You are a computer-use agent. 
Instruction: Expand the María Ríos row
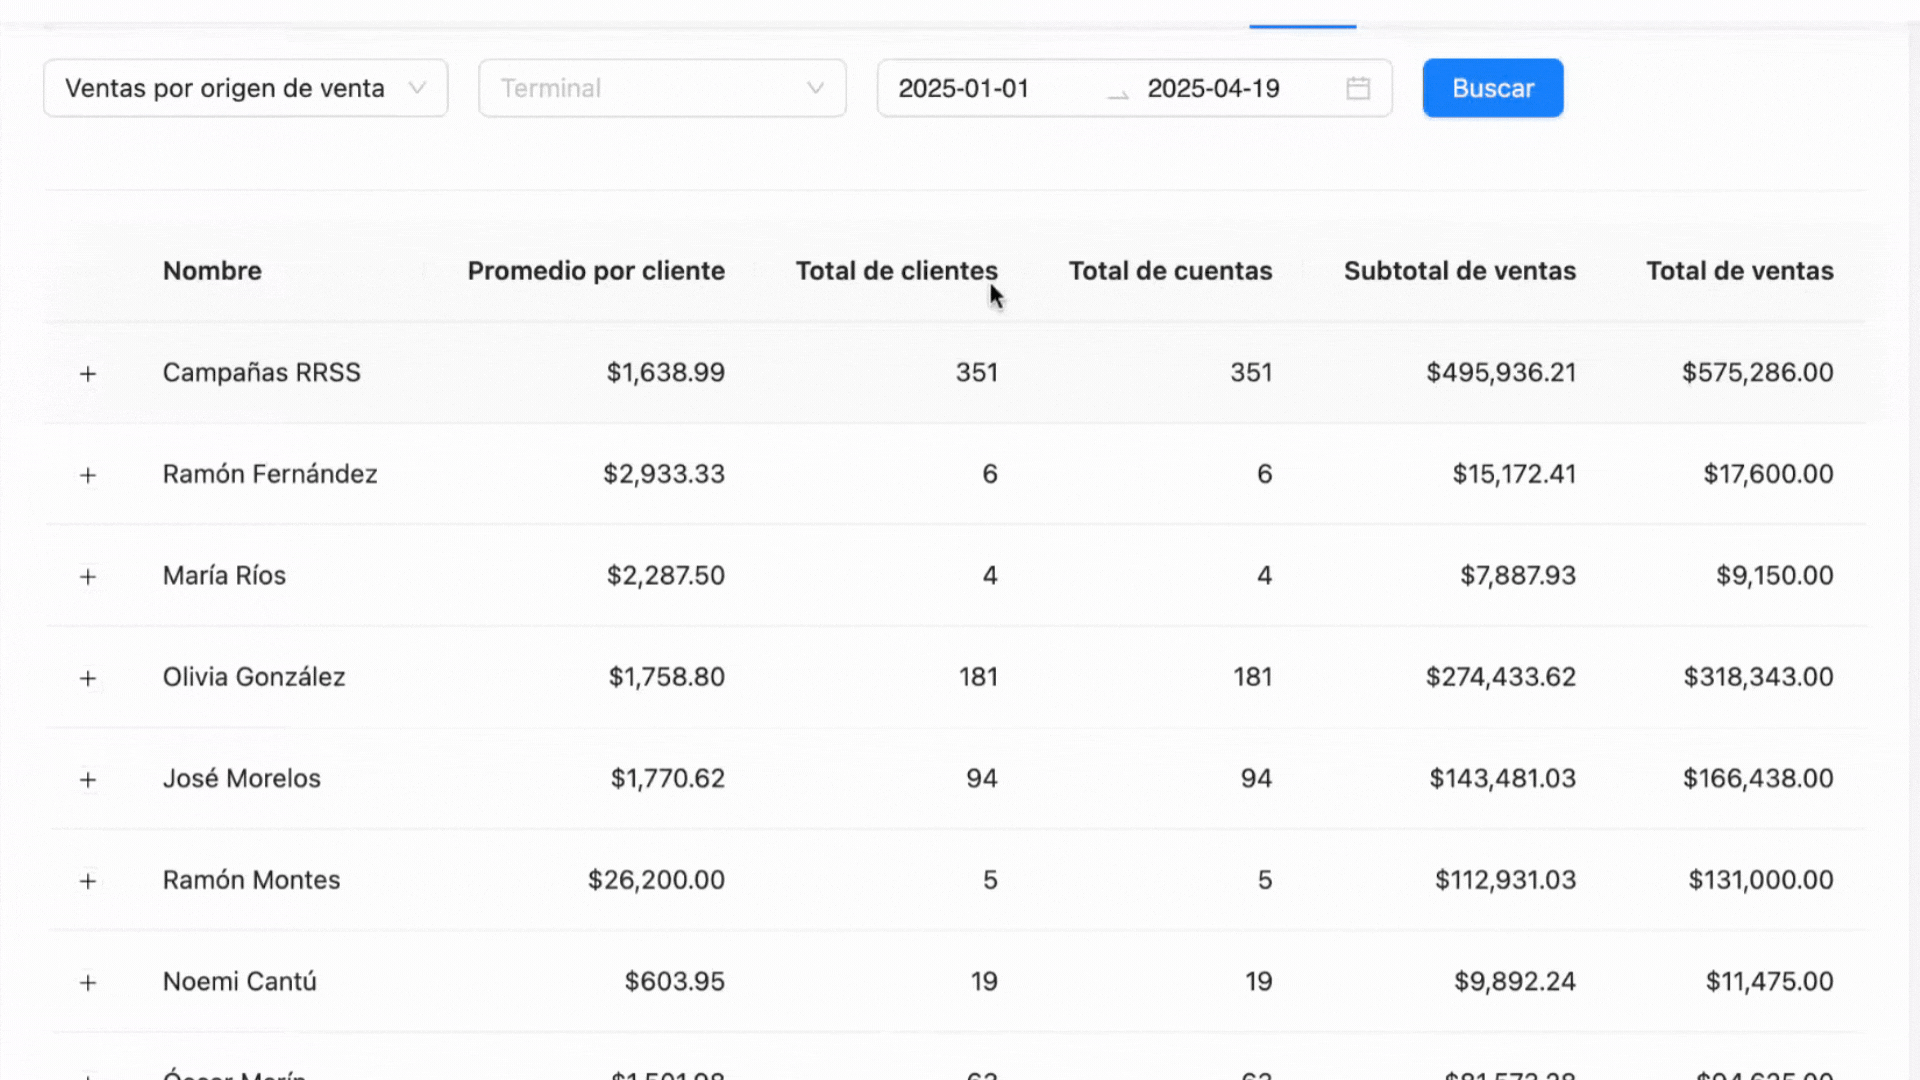(x=88, y=577)
